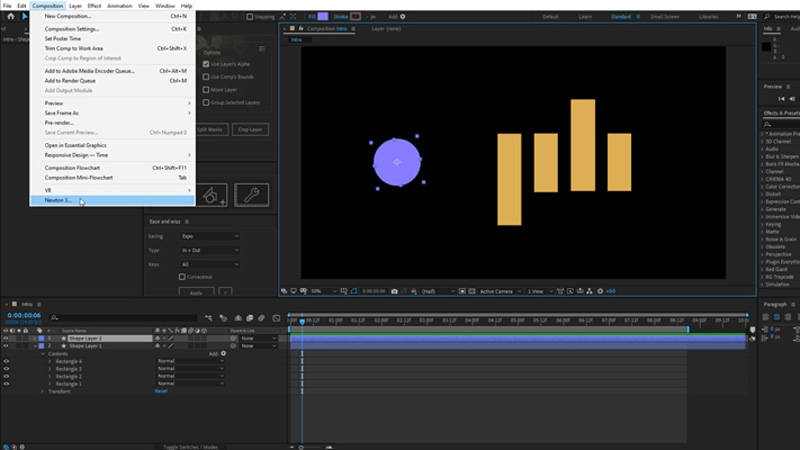Open the Easing dropdown set to Expo
Image resolution: width=800 pixels, height=450 pixels.
click(x=208, y=236)
